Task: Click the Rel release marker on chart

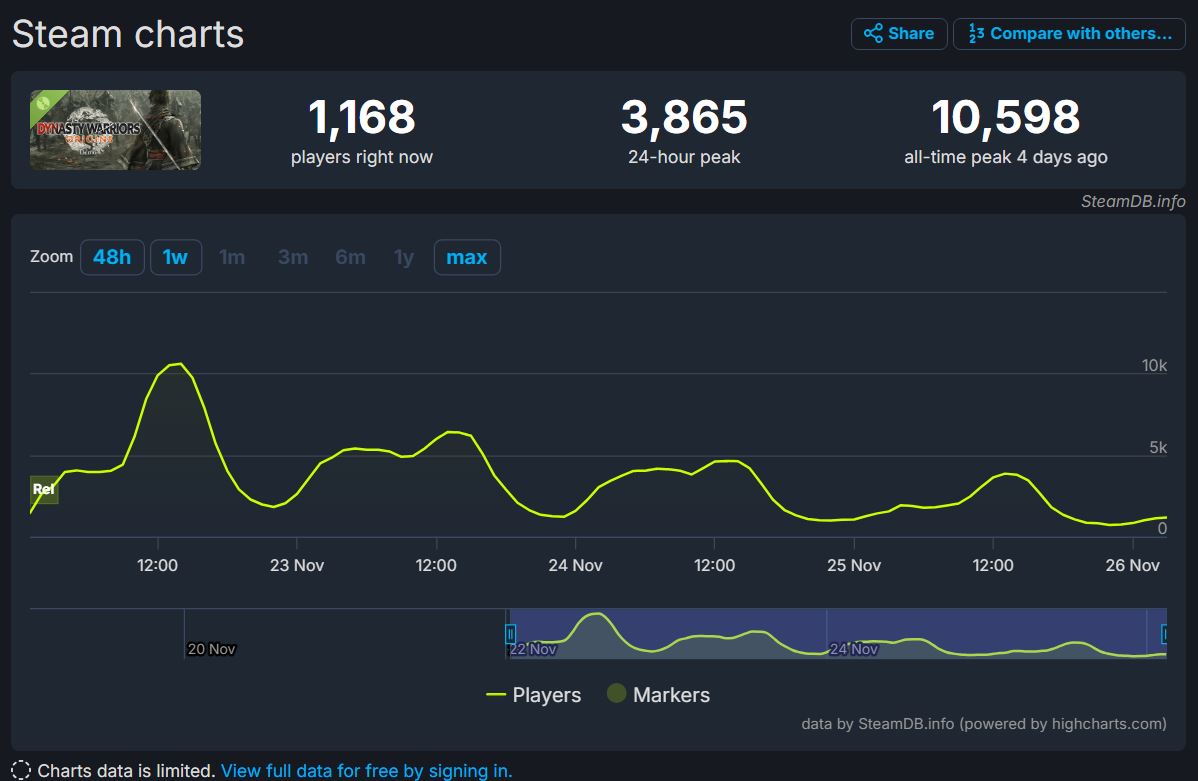Action: pos(44,490)
